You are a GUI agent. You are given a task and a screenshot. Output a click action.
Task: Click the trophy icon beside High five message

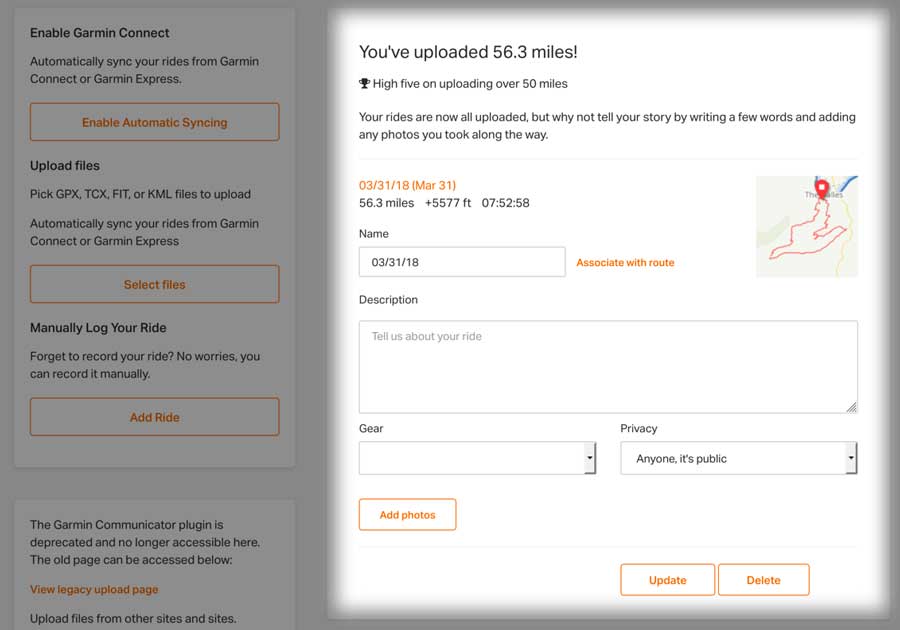(x=364, y=84)
